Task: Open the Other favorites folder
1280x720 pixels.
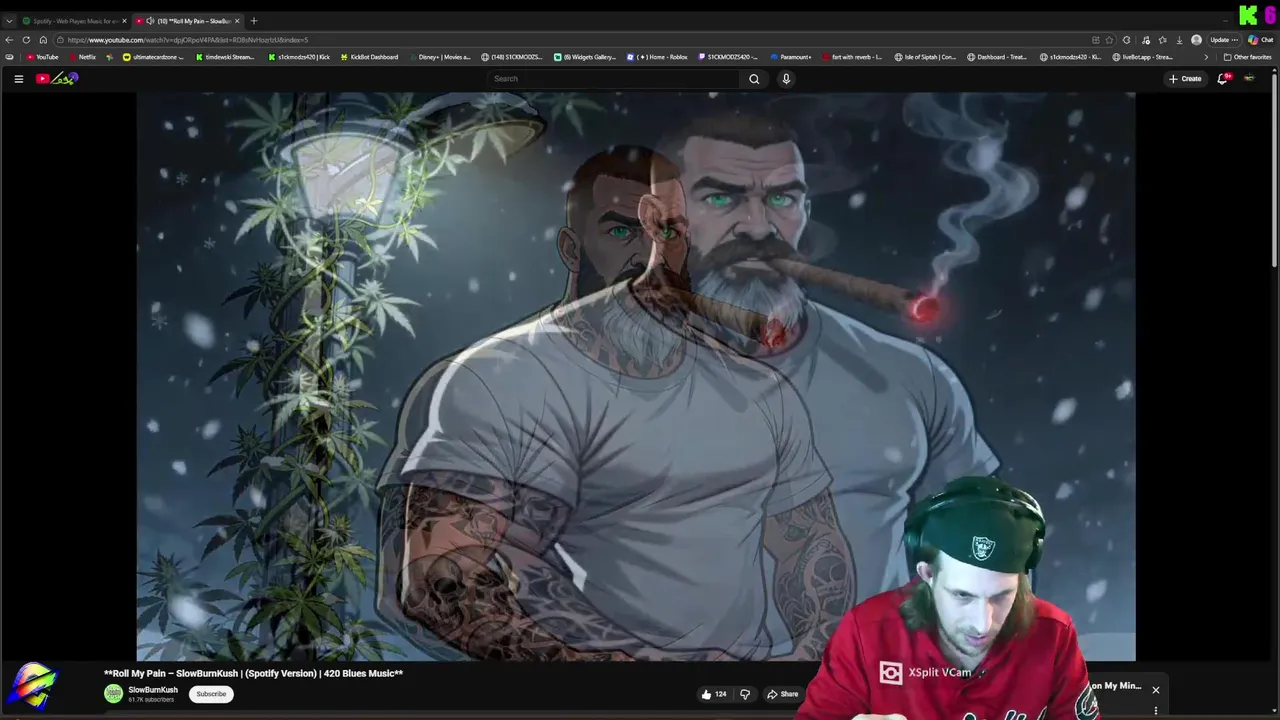Action: (1247, 57)
